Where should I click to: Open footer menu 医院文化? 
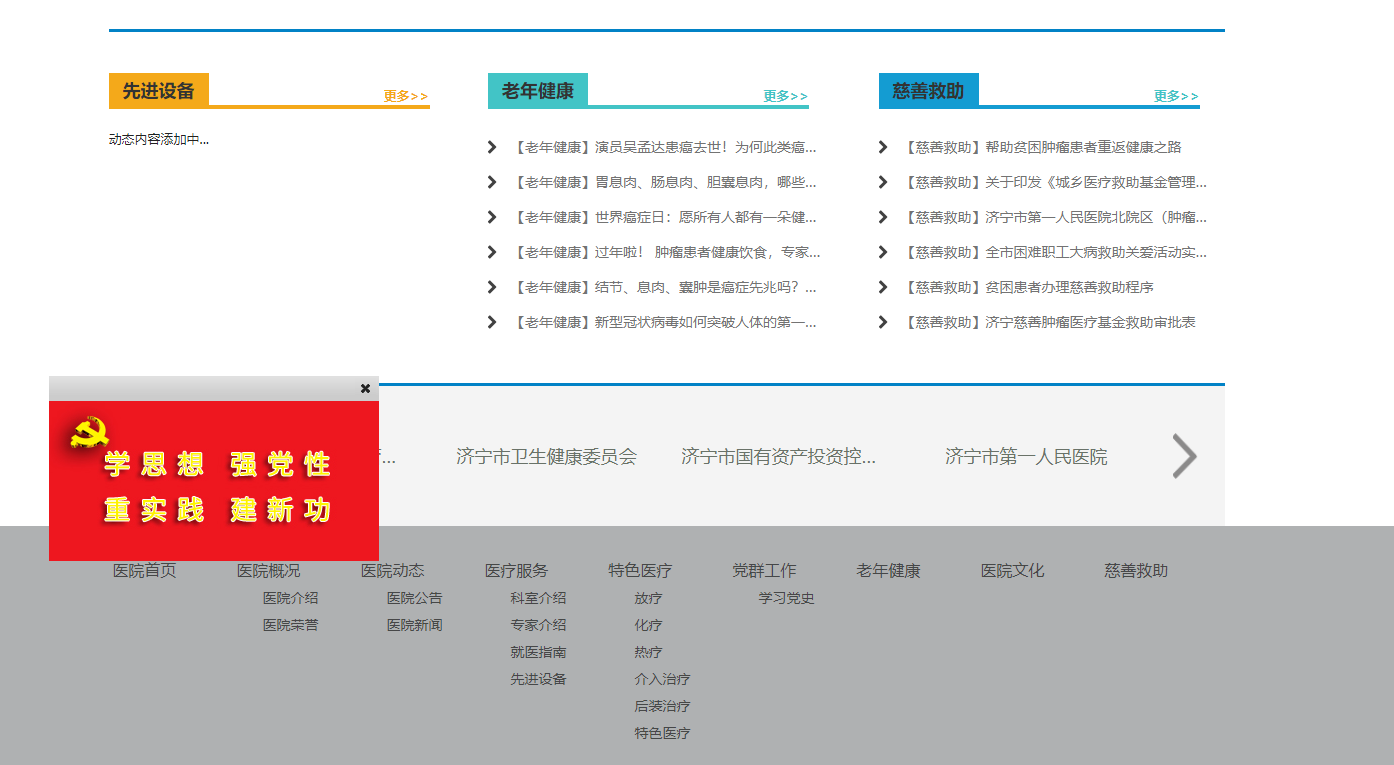1013,571
